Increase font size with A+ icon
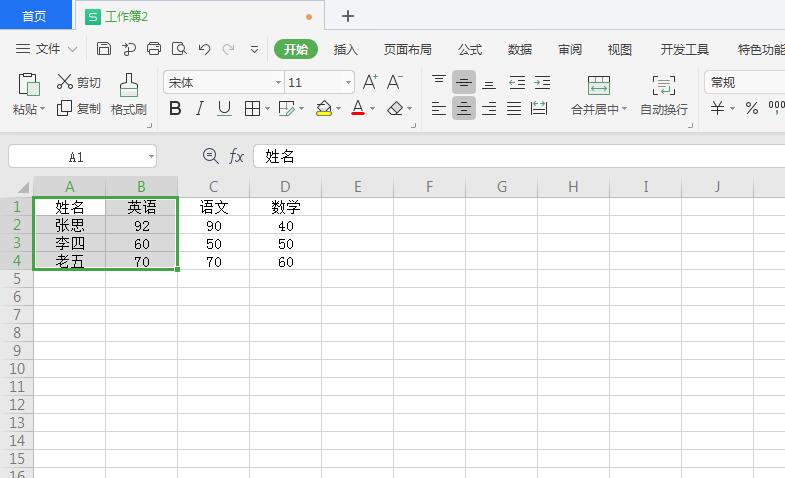The height and width of the screenshot is (478, 785). click(370, 82)
